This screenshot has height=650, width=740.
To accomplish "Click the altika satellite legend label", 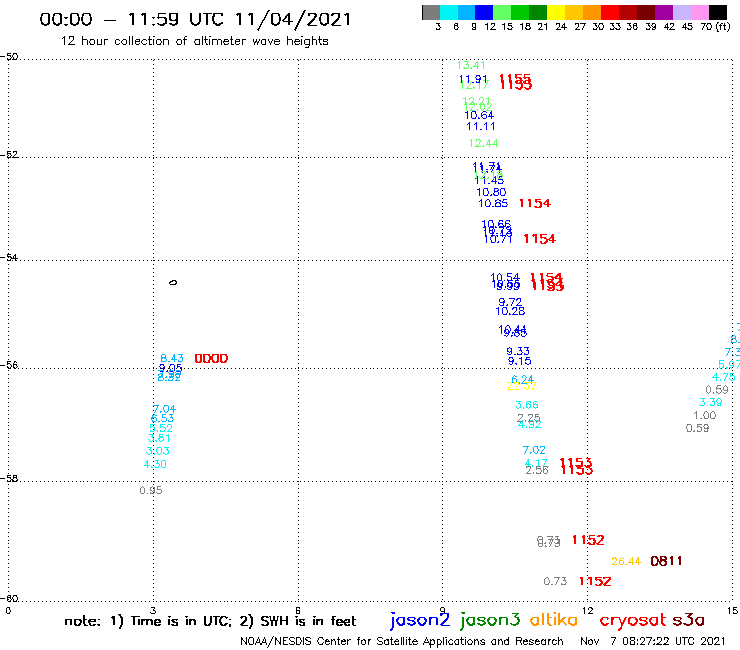I will (x=553, y=620).
